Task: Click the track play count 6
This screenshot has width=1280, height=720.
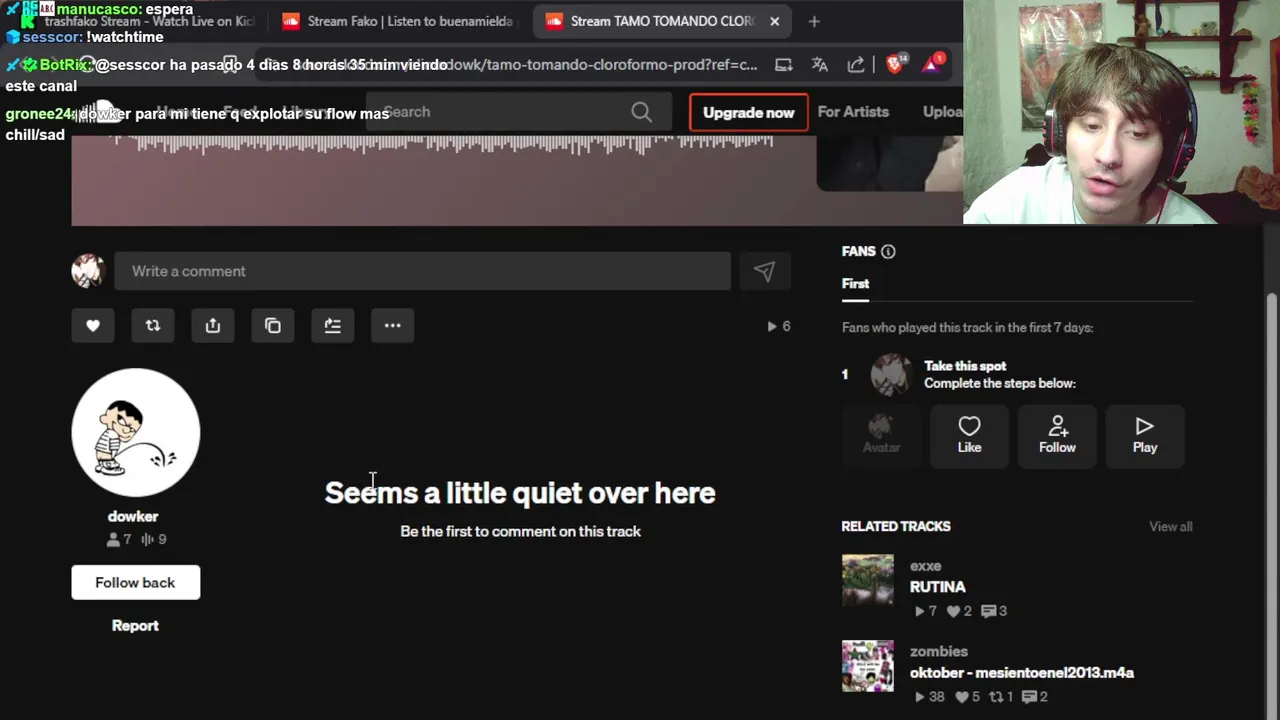Action: pos(778,326)
